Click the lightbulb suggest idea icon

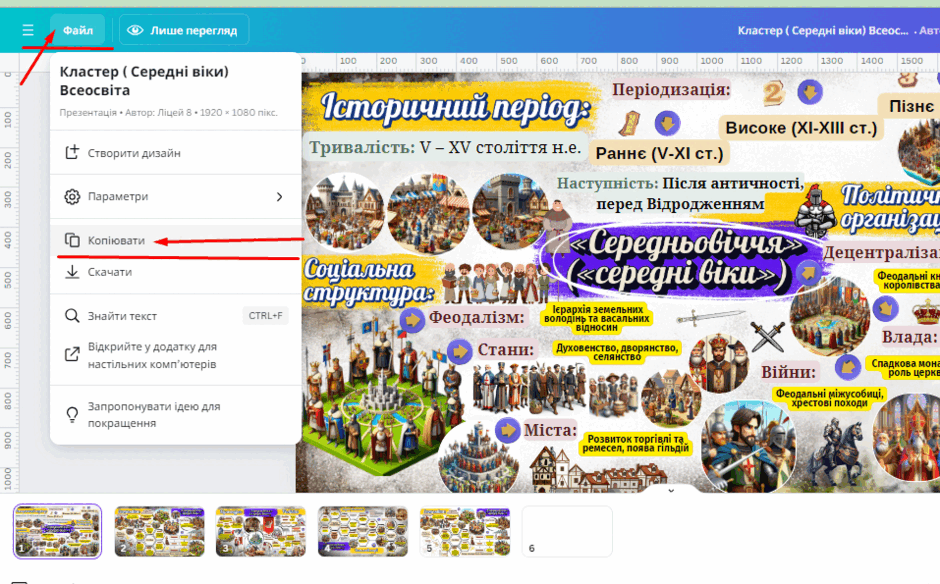(x=72, y=414)
